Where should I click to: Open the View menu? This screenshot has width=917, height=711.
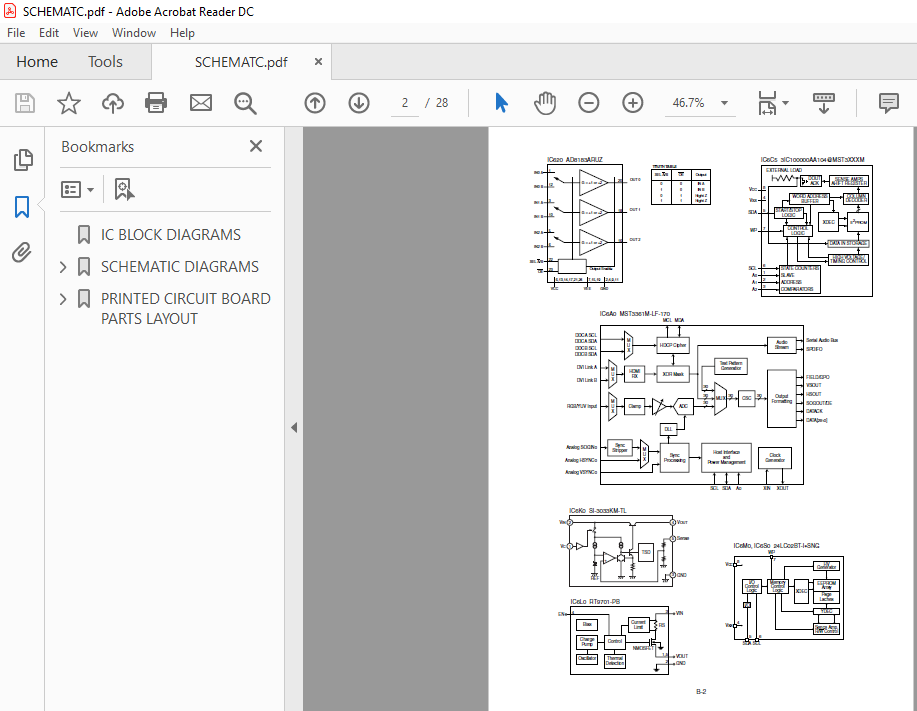point(85,33)
